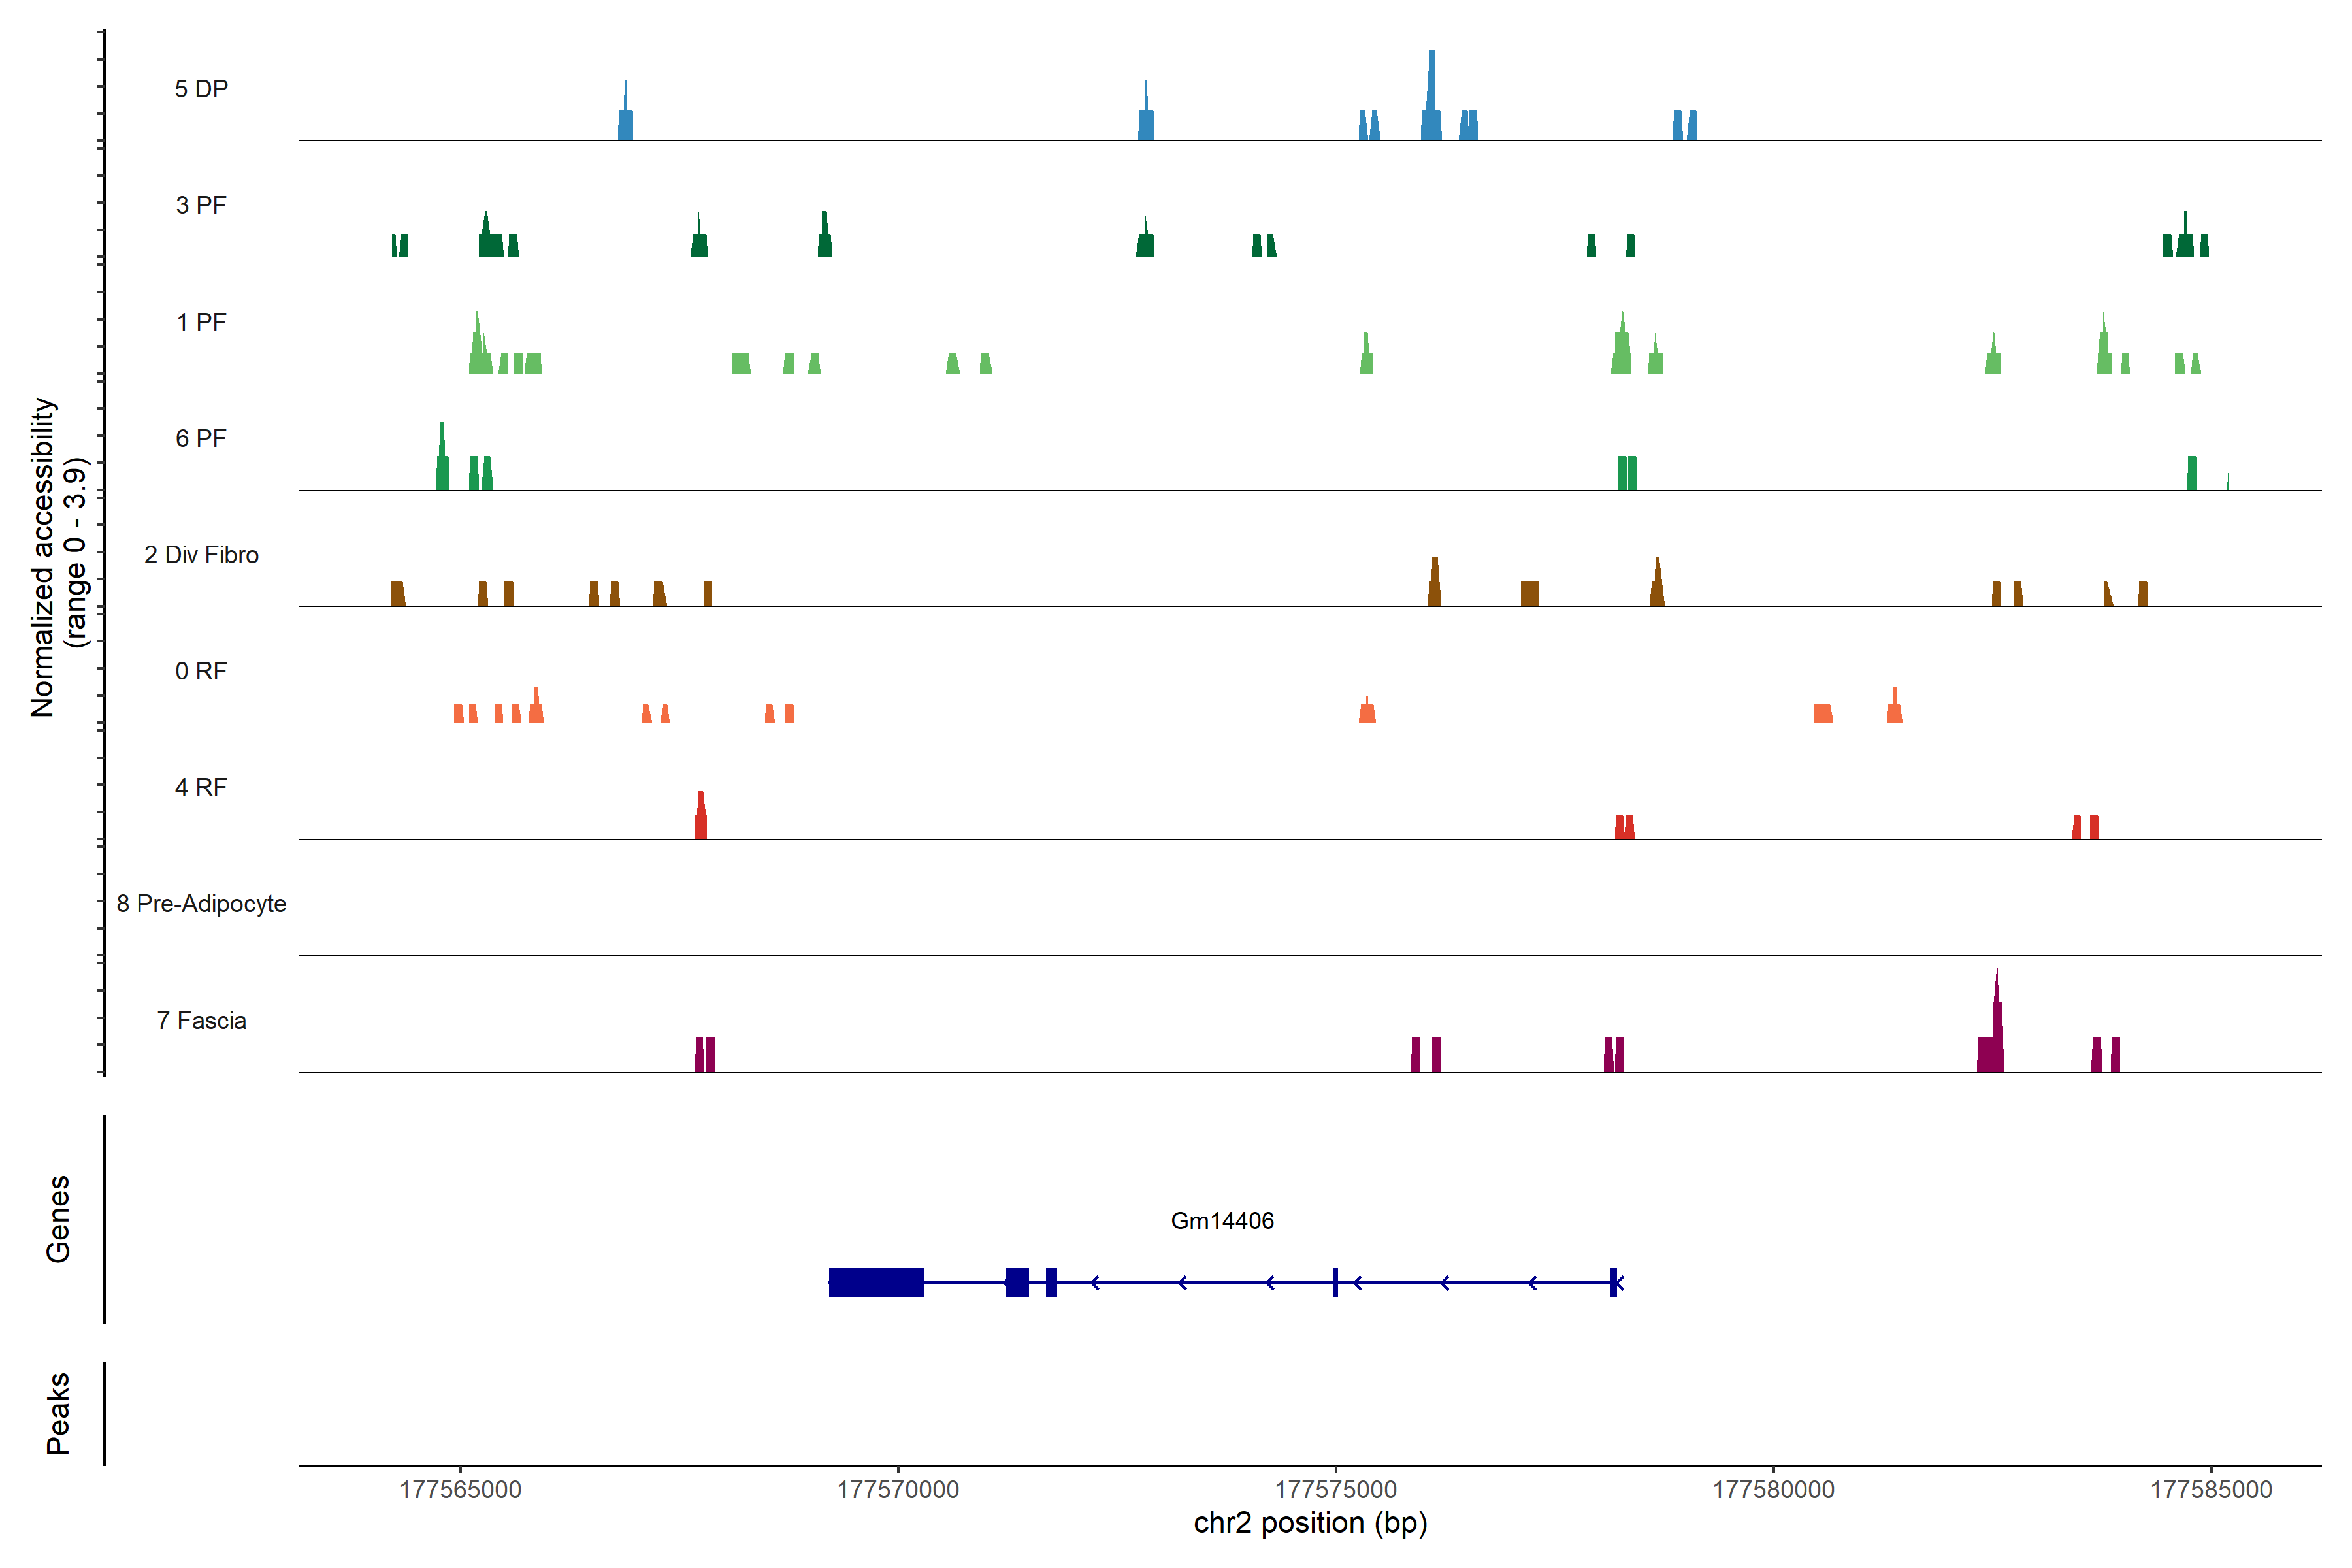Click the largest Gm14406 exon block

[x=876, y=1282]
